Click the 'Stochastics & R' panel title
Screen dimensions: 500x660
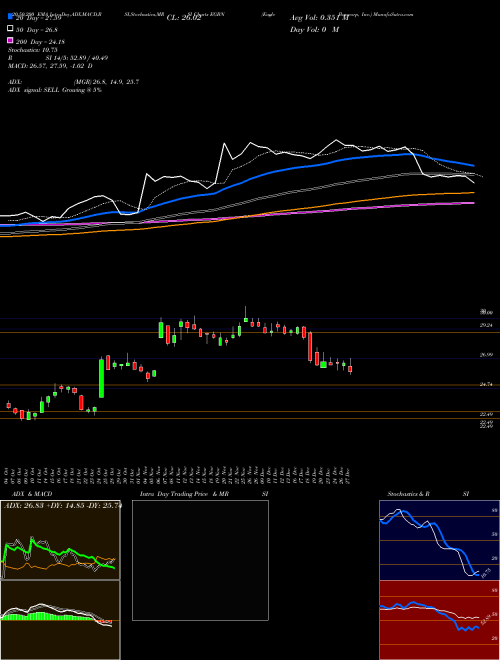coord(409,494)
